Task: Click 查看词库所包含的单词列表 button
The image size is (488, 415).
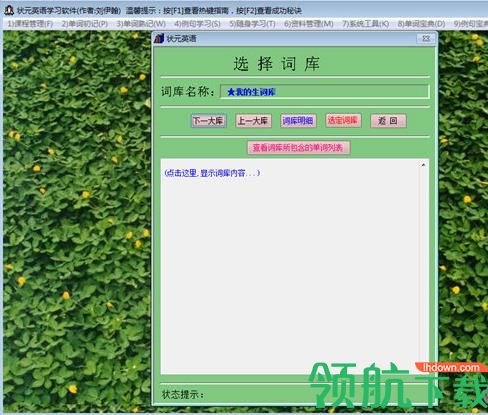Action: point(298,148)
